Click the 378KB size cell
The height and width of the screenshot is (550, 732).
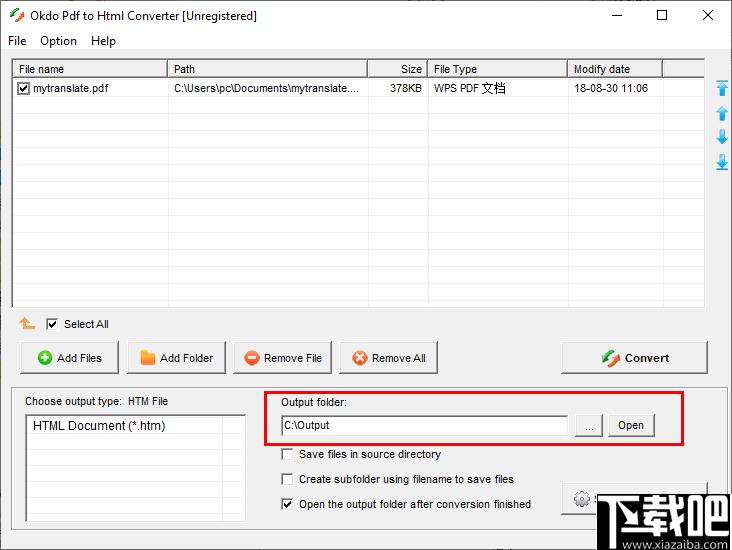[x=406, y=88]
